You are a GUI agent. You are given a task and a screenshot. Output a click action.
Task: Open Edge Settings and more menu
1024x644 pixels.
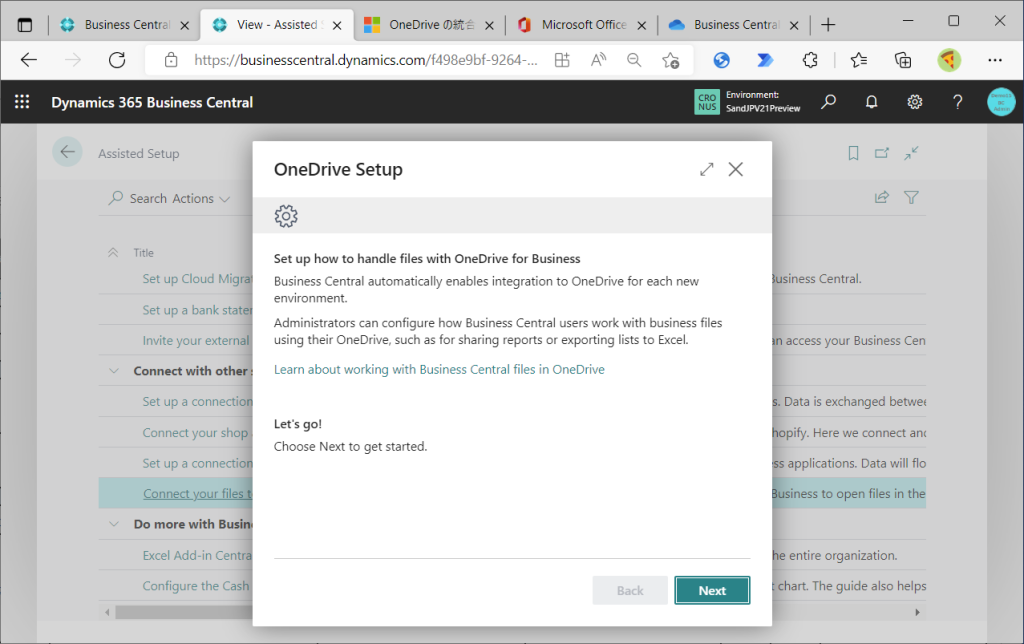[995, 60]
